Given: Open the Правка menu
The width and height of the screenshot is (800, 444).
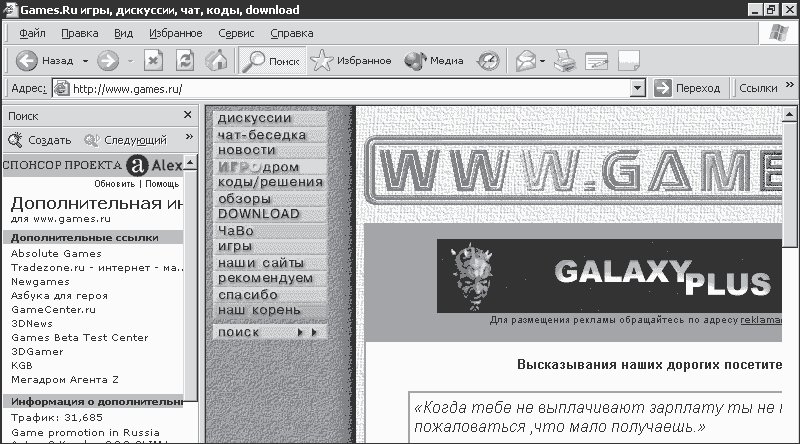Looking at the screenshot, I should [80, 33].
